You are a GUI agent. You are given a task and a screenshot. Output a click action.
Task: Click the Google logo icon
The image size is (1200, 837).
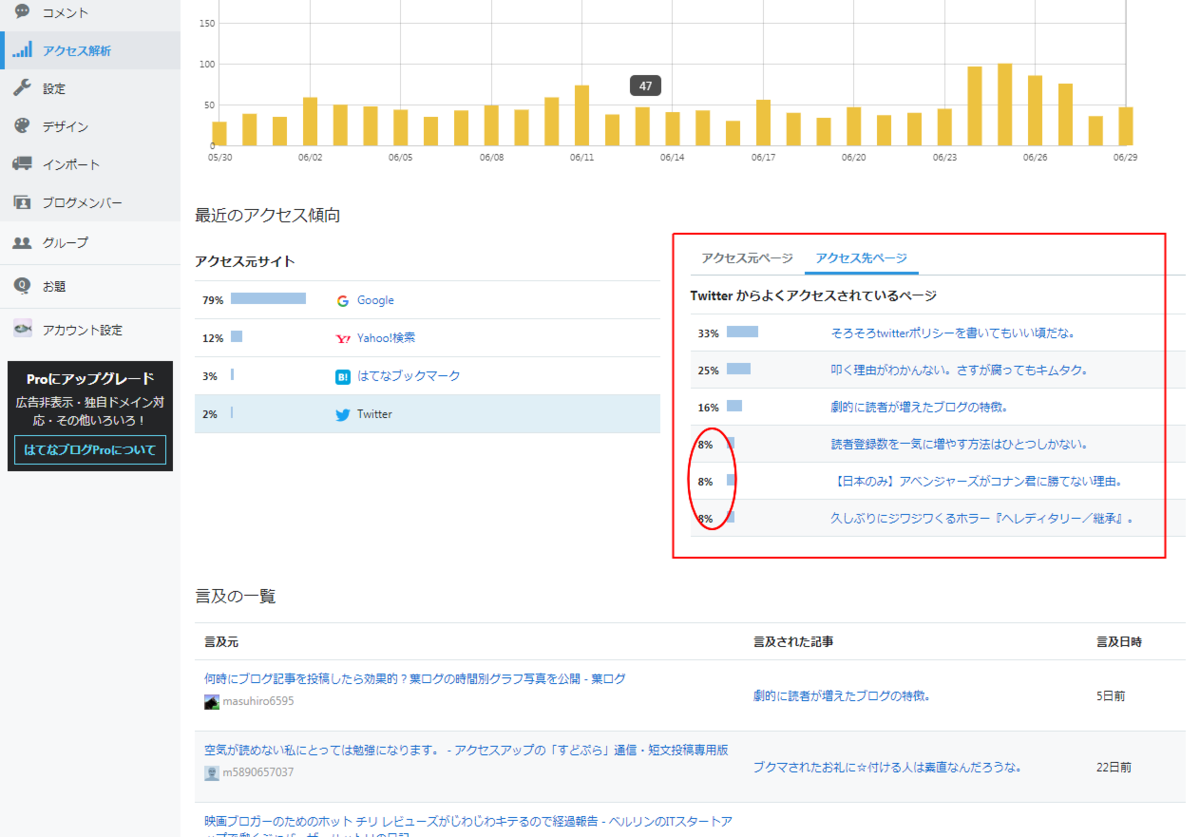[x=343, y=300]
